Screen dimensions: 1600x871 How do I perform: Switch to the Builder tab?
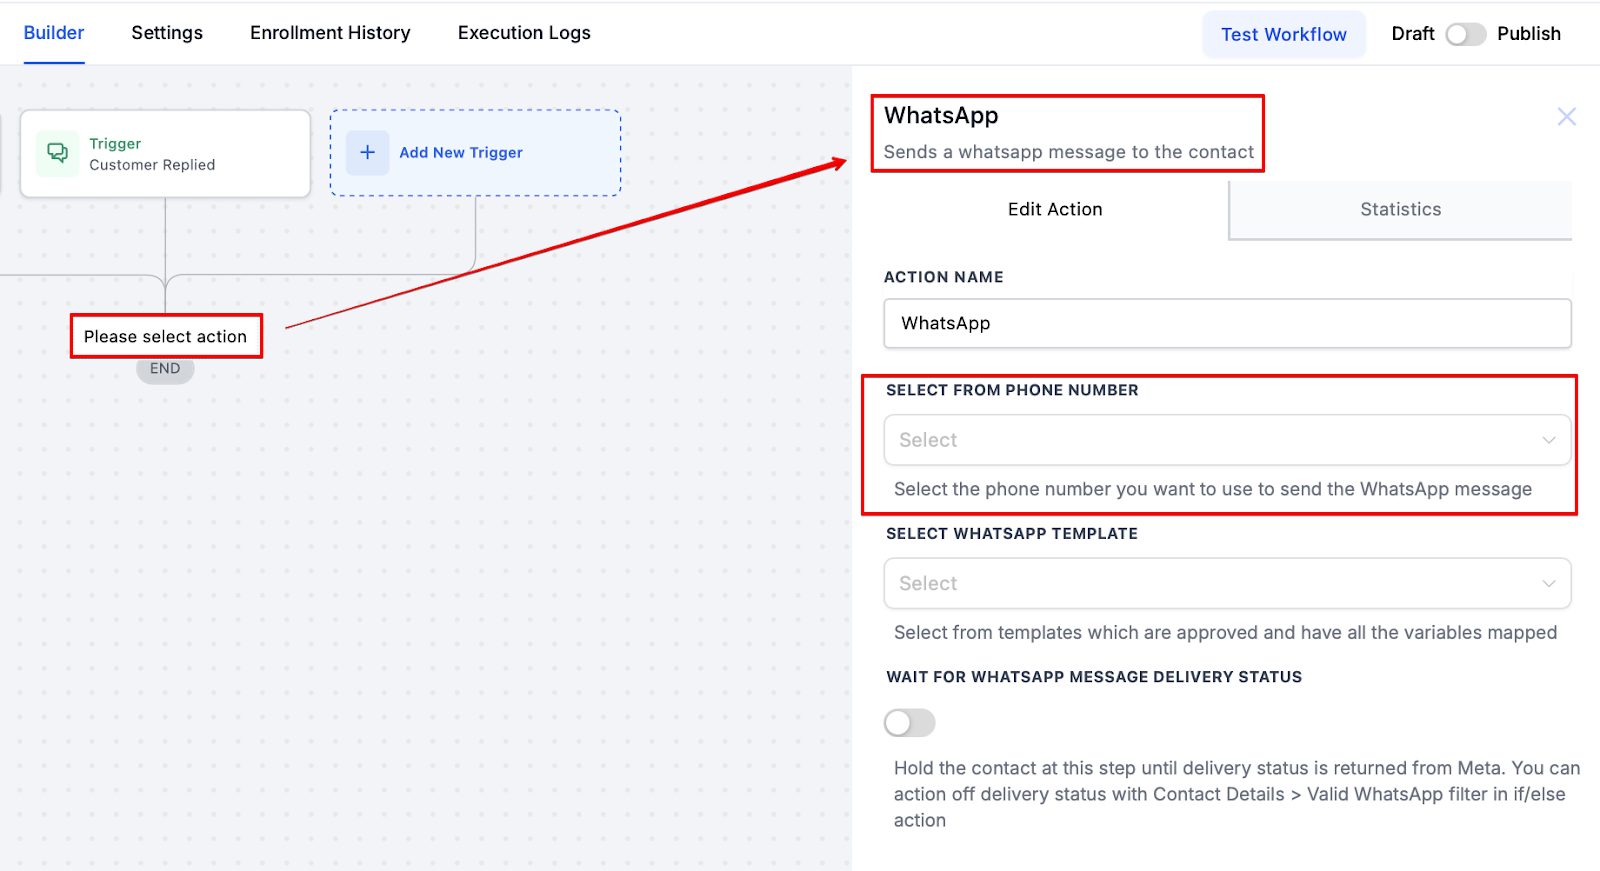tap(54, 33)
